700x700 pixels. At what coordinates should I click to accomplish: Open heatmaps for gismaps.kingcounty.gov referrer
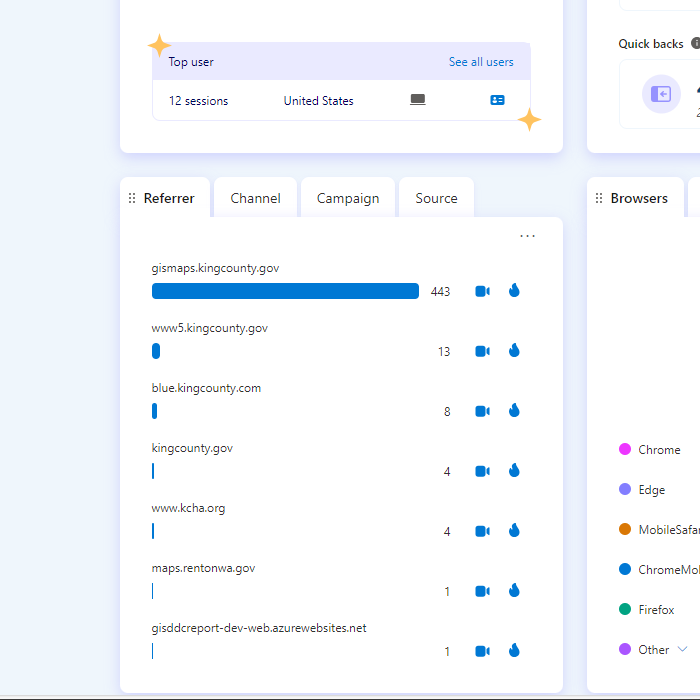click(514, 291)
